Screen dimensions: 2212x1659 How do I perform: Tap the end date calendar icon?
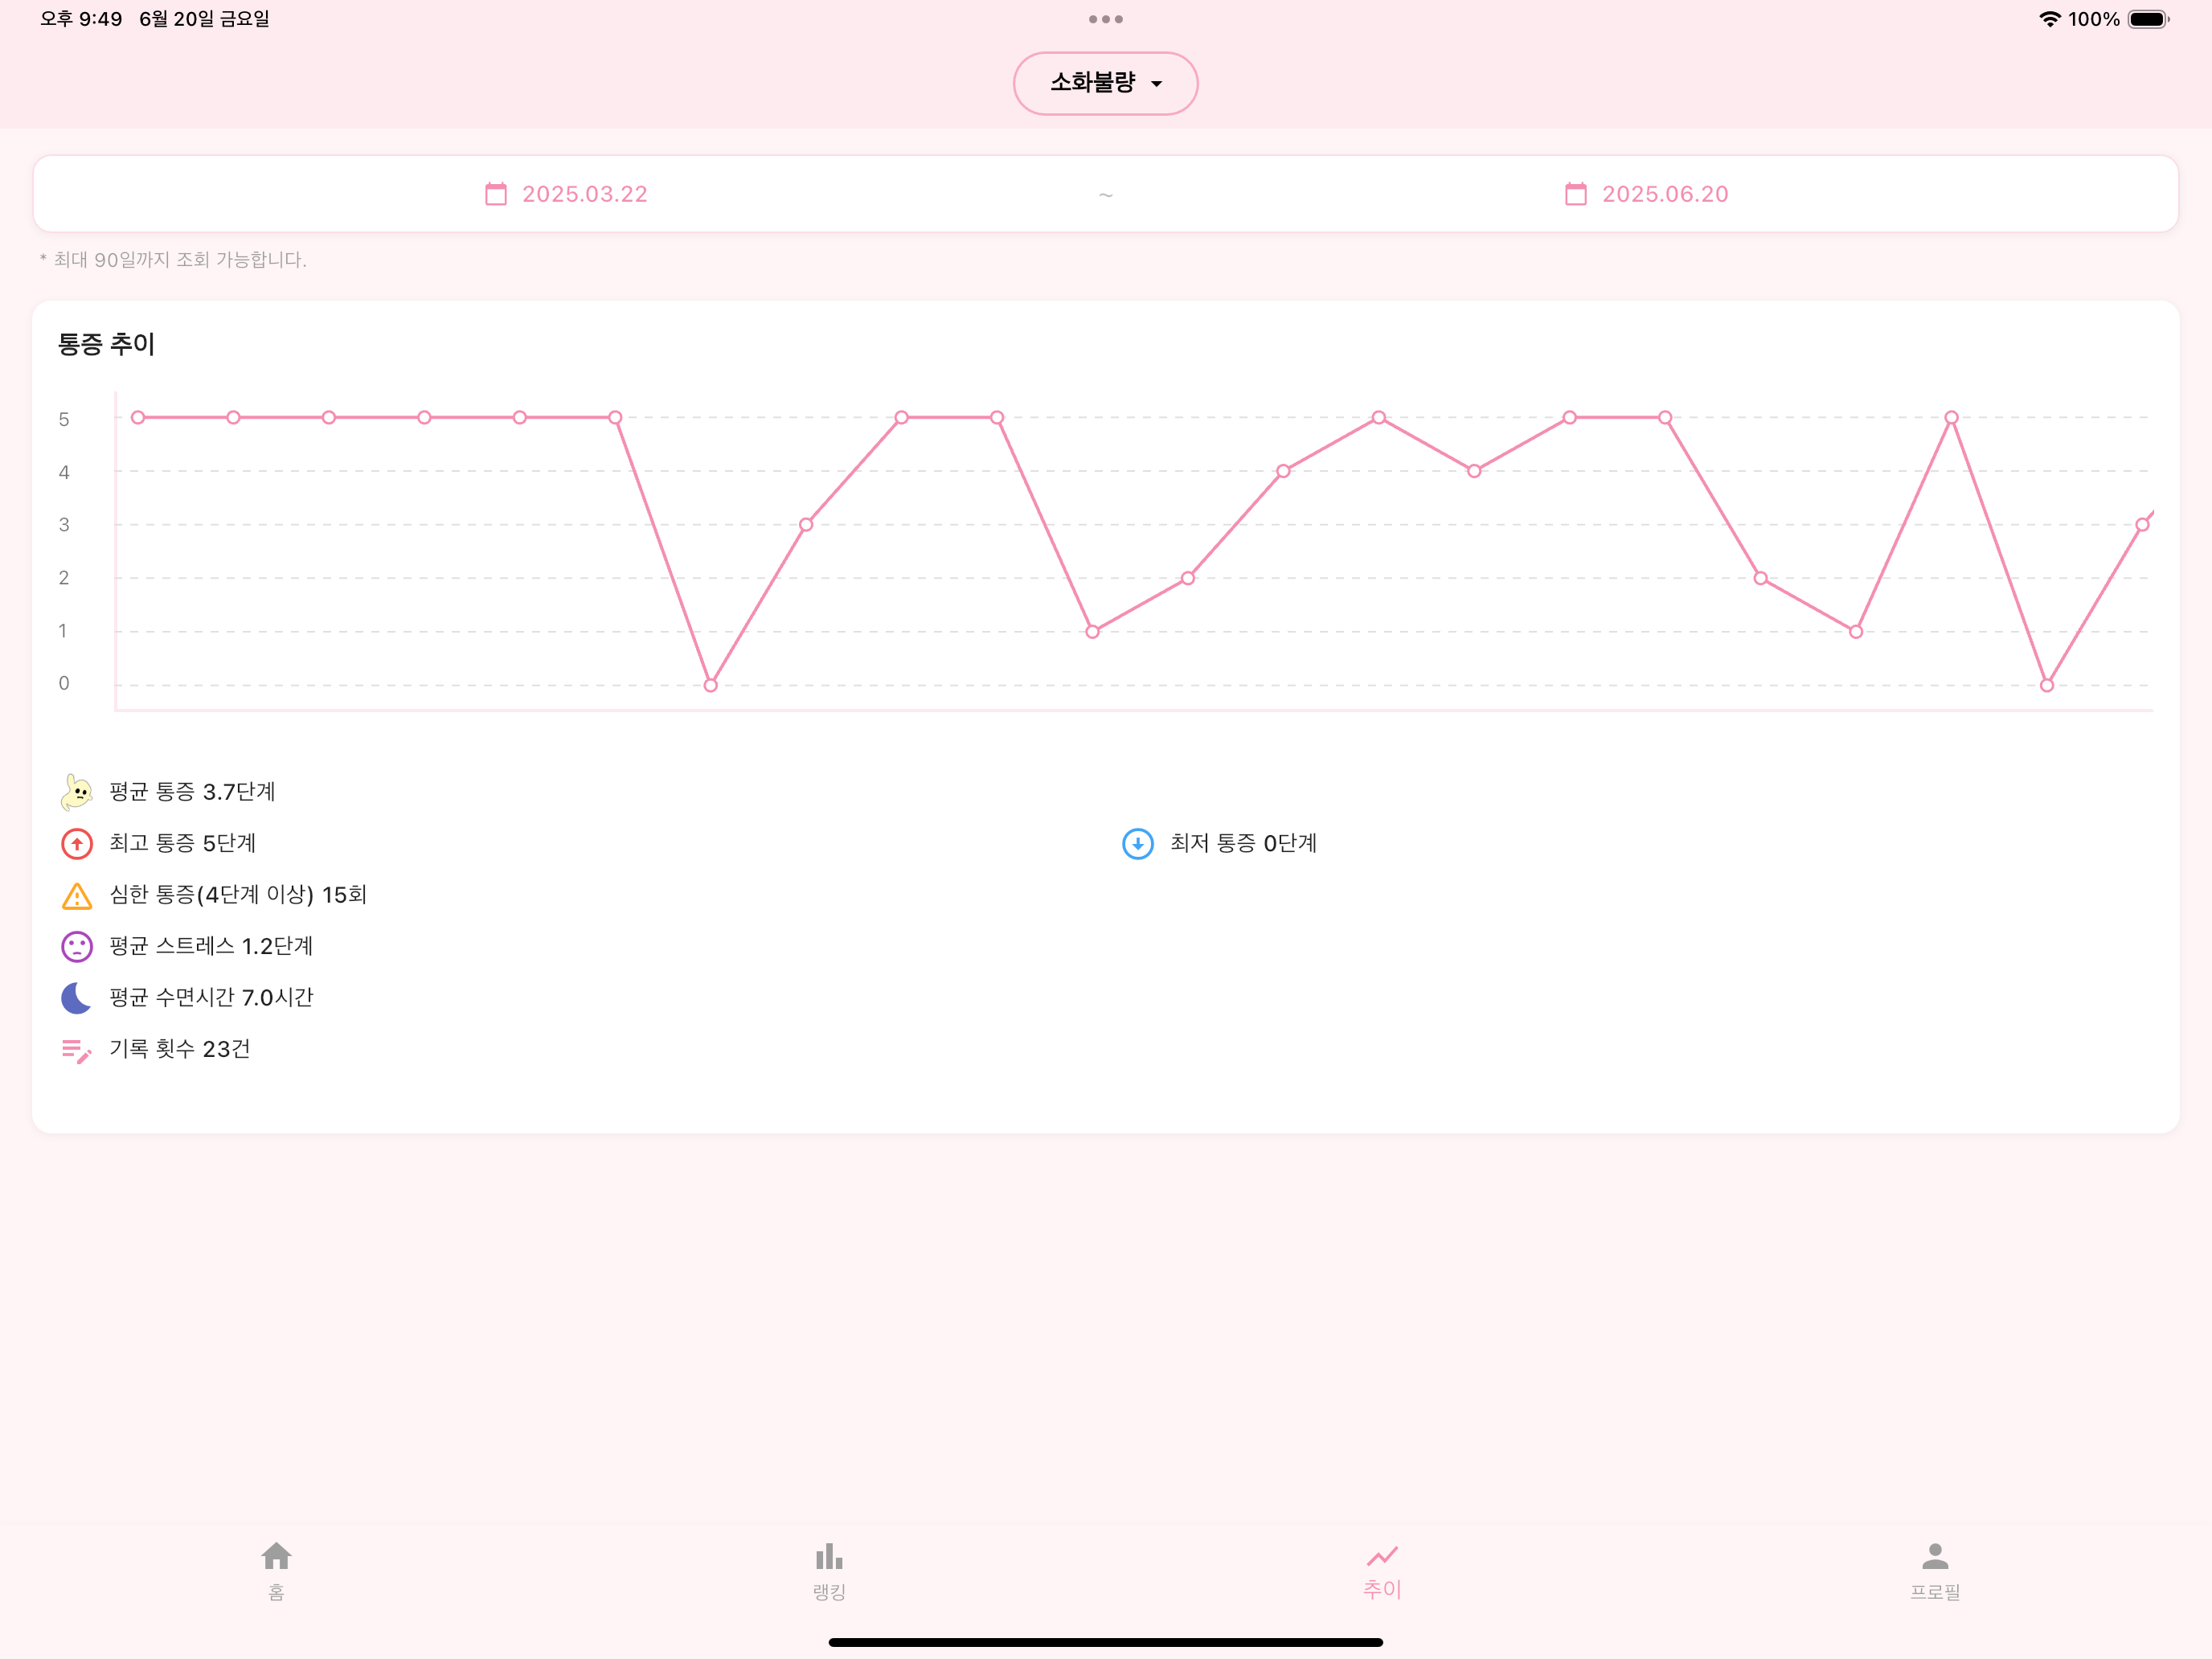tap(1576, 194)
